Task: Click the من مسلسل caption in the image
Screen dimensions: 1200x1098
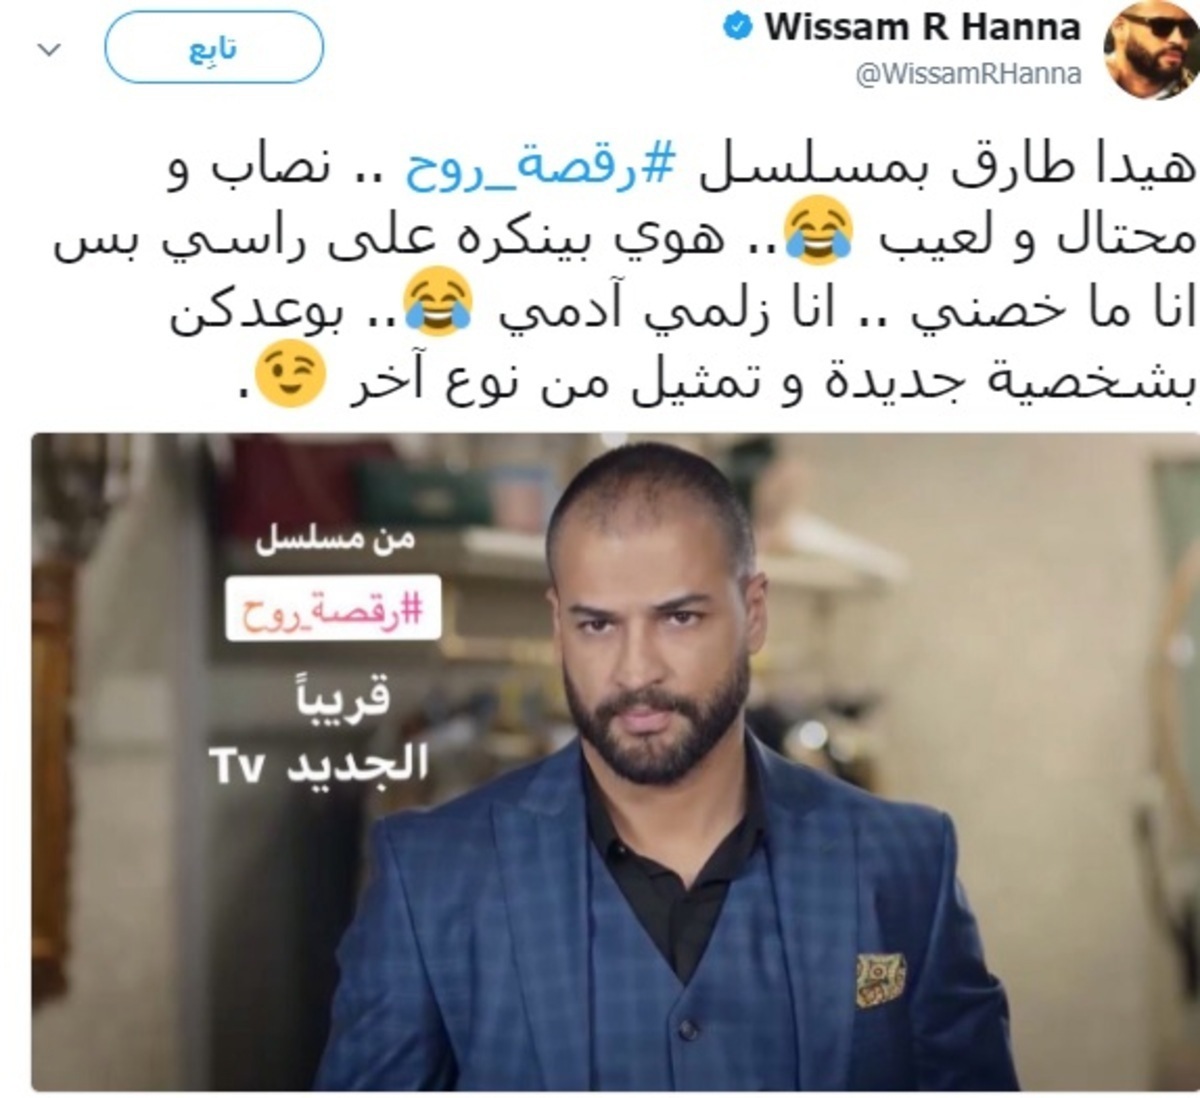Action: point(335,541)
